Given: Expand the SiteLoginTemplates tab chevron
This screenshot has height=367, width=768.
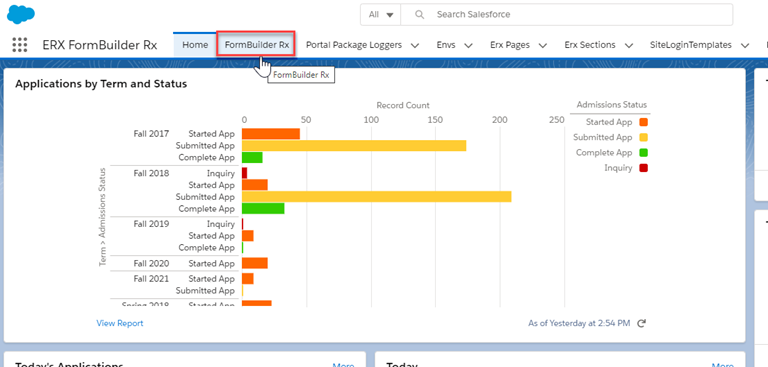Looking at the screenshot, I should click(x=745, y=46).
